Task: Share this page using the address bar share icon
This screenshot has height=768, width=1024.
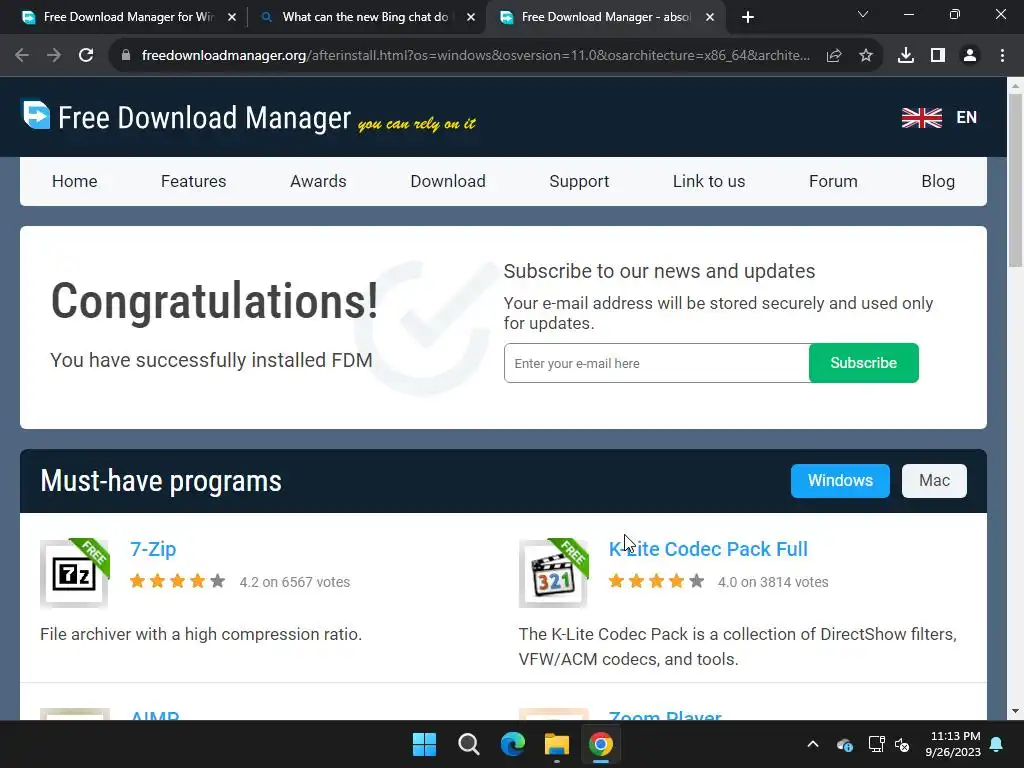Action: [834, 56]
